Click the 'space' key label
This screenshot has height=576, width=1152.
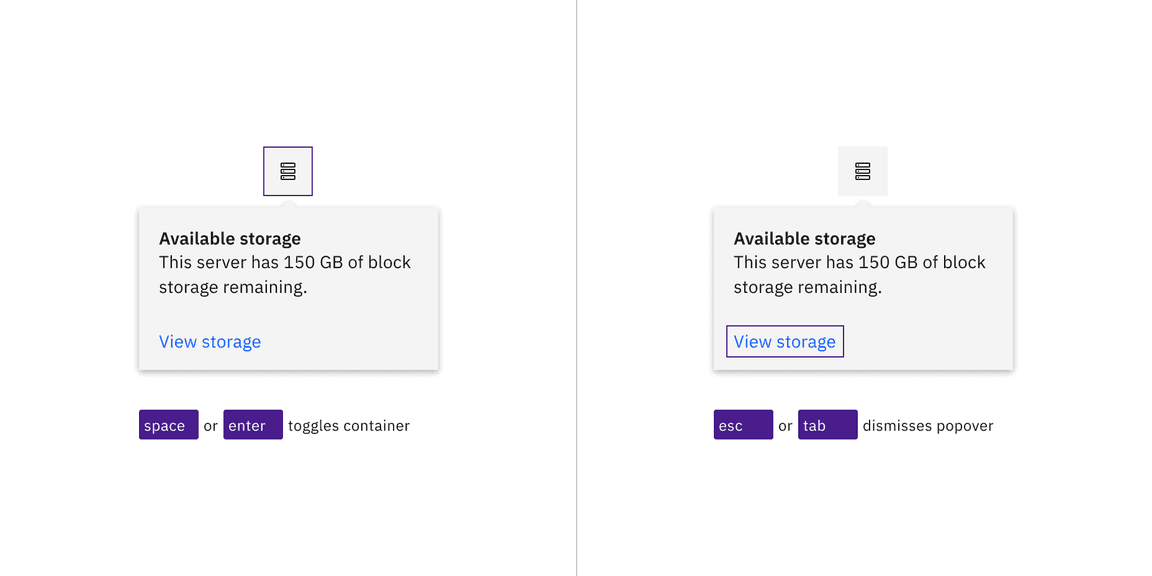coord(168,424)
